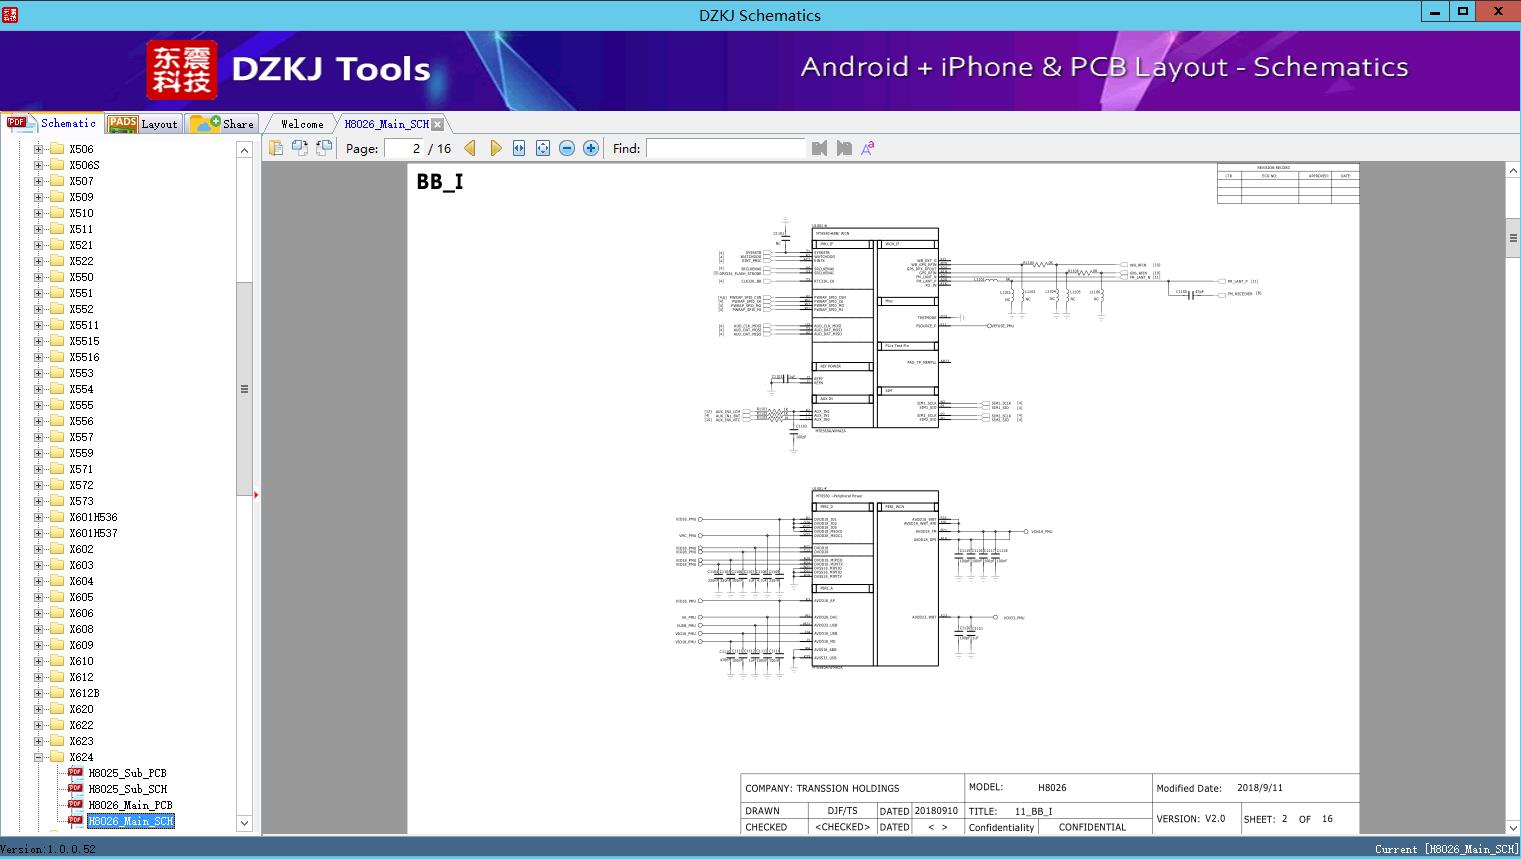Collapse the X624 folder node
The width and height of the screenshot is (1521, 859).
click(38, 757)
